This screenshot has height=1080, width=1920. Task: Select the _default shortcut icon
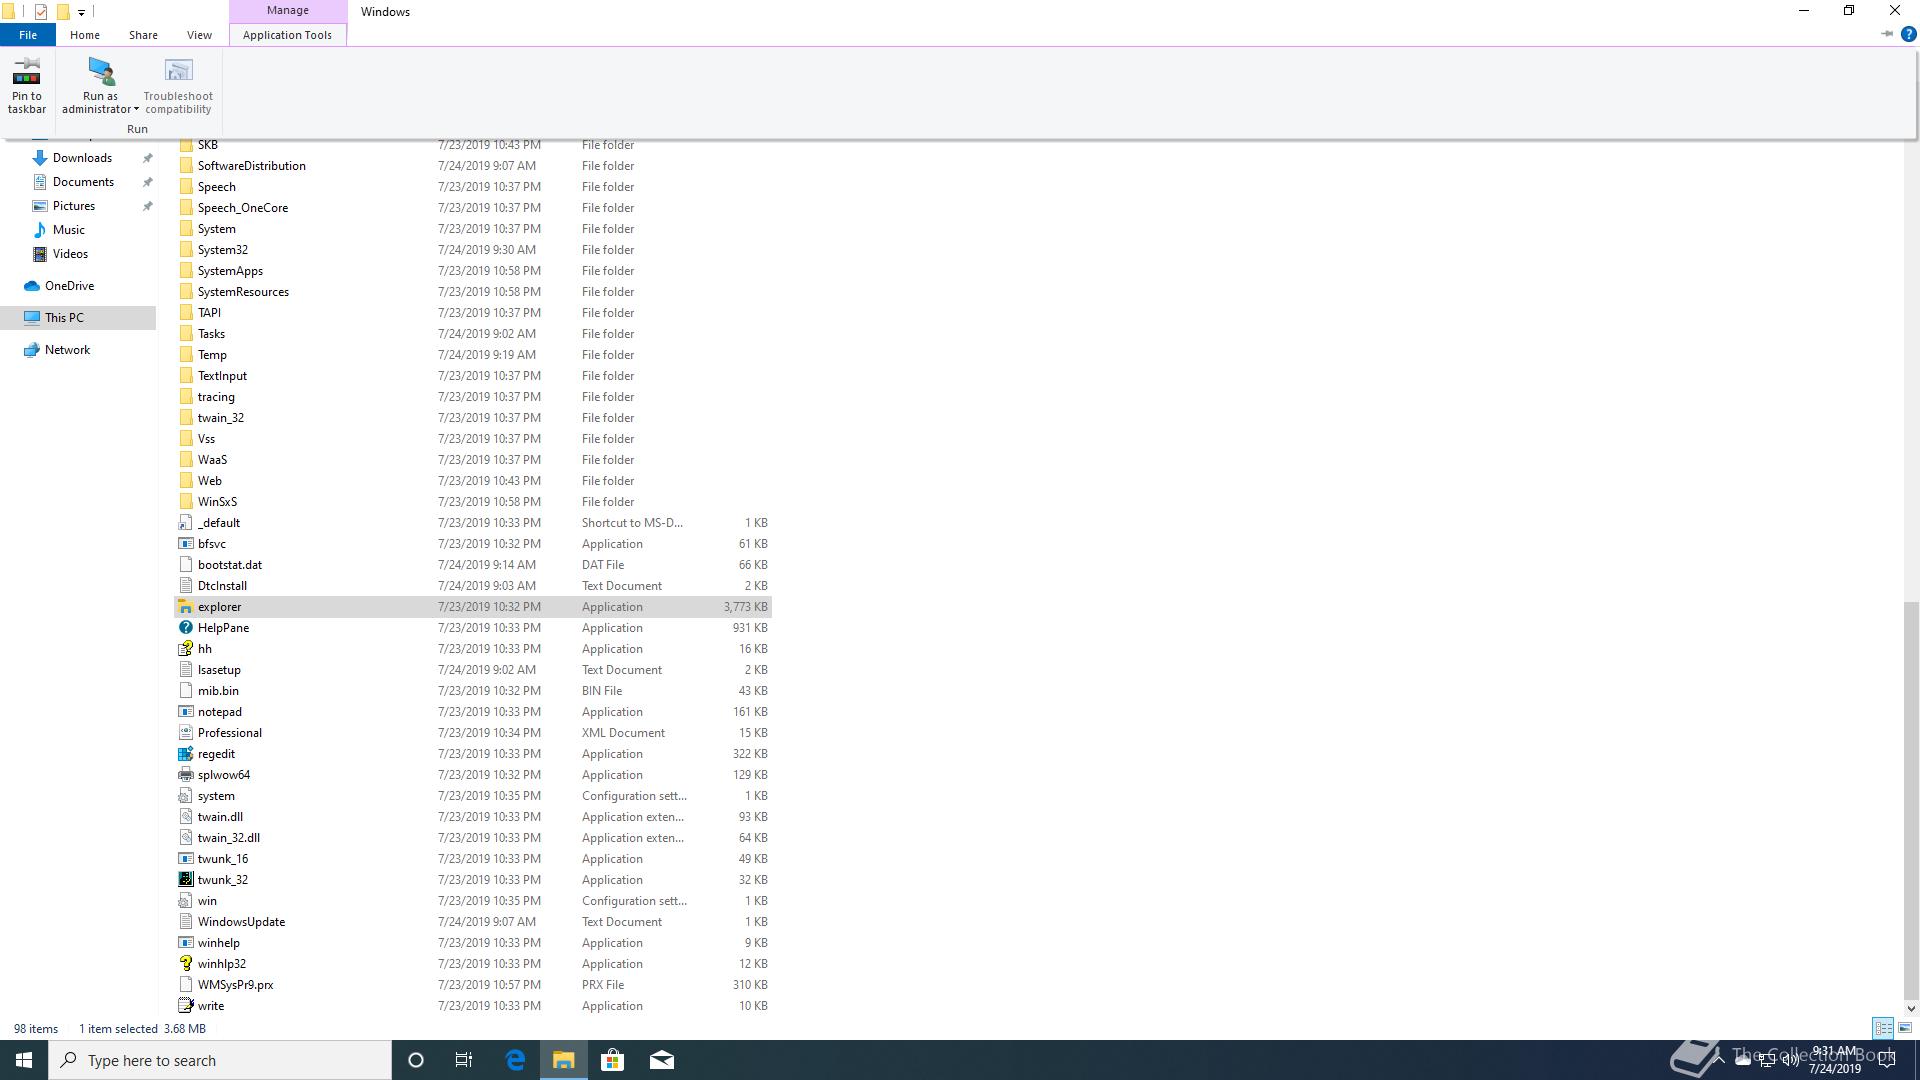click(185, 523)
